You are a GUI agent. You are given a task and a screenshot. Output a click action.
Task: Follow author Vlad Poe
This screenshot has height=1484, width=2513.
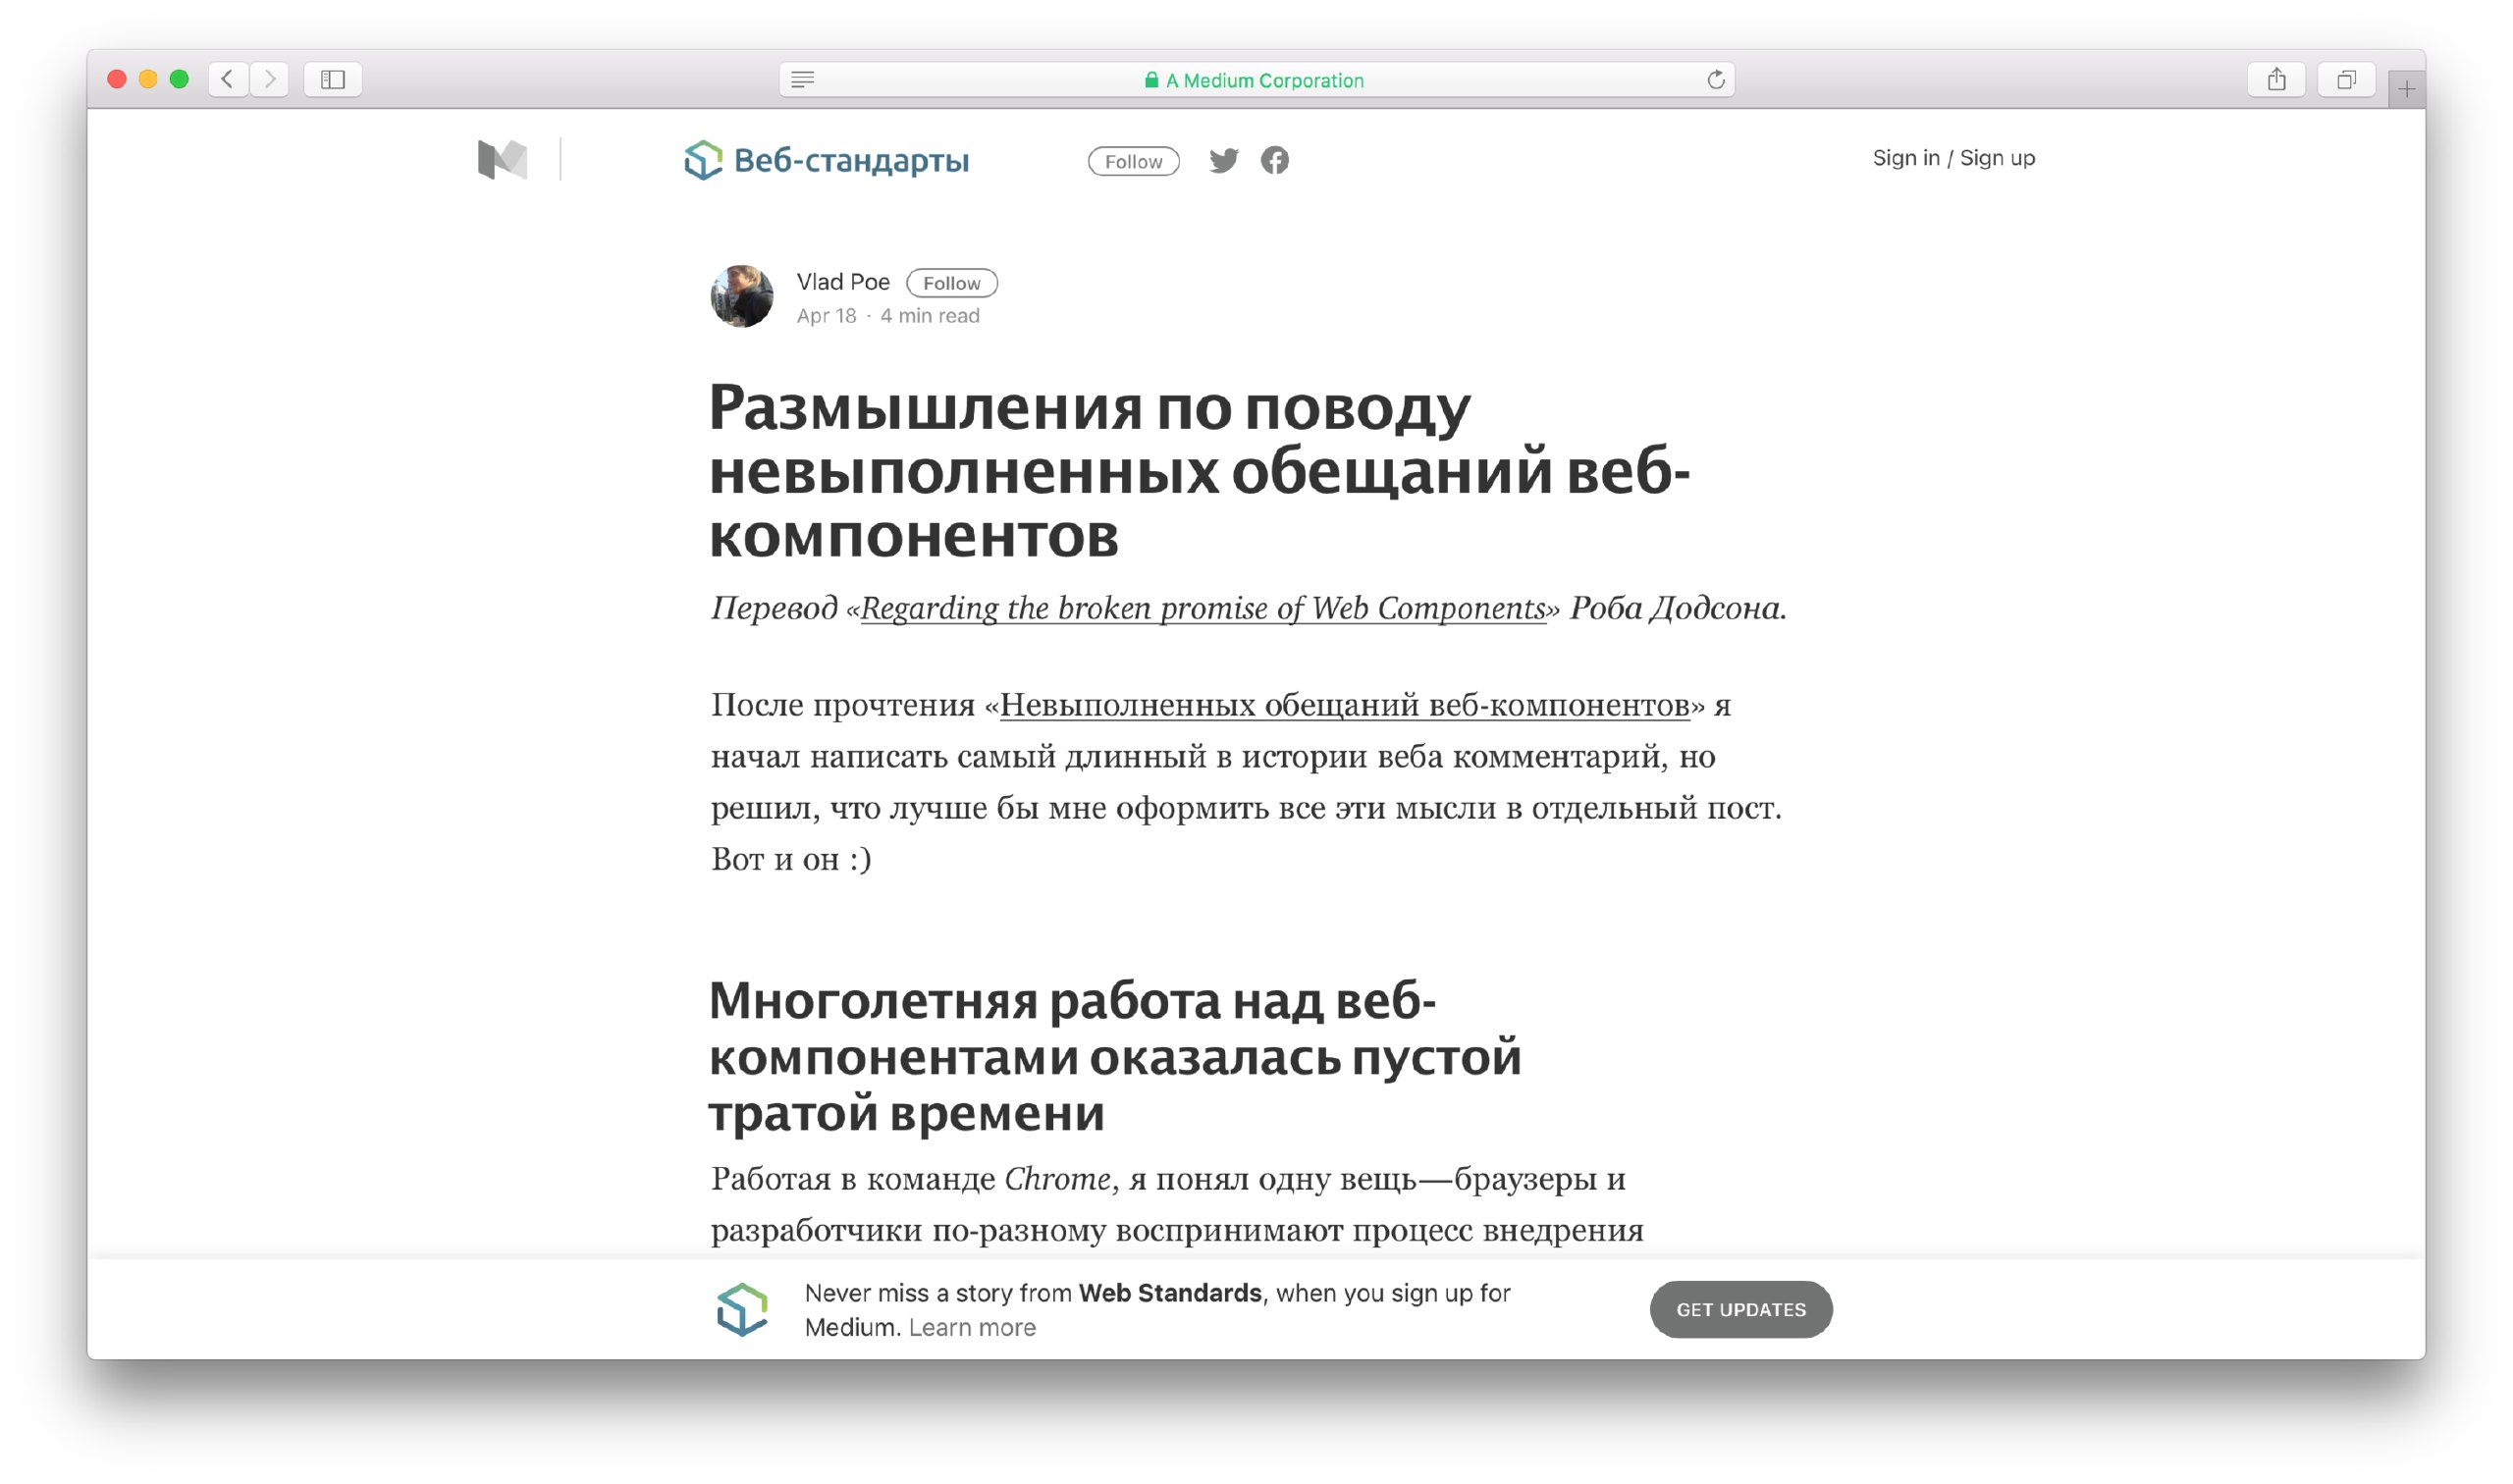click(x=952, y=283)
